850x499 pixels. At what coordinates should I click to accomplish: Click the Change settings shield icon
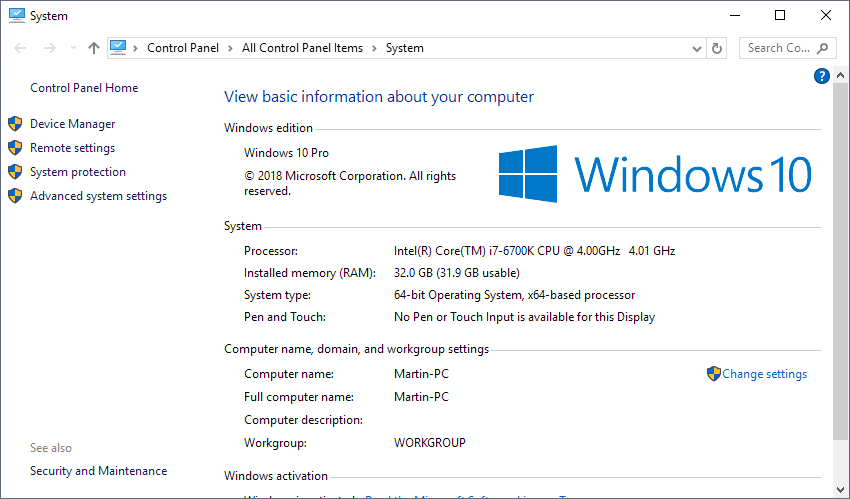[x=714, y=374]
